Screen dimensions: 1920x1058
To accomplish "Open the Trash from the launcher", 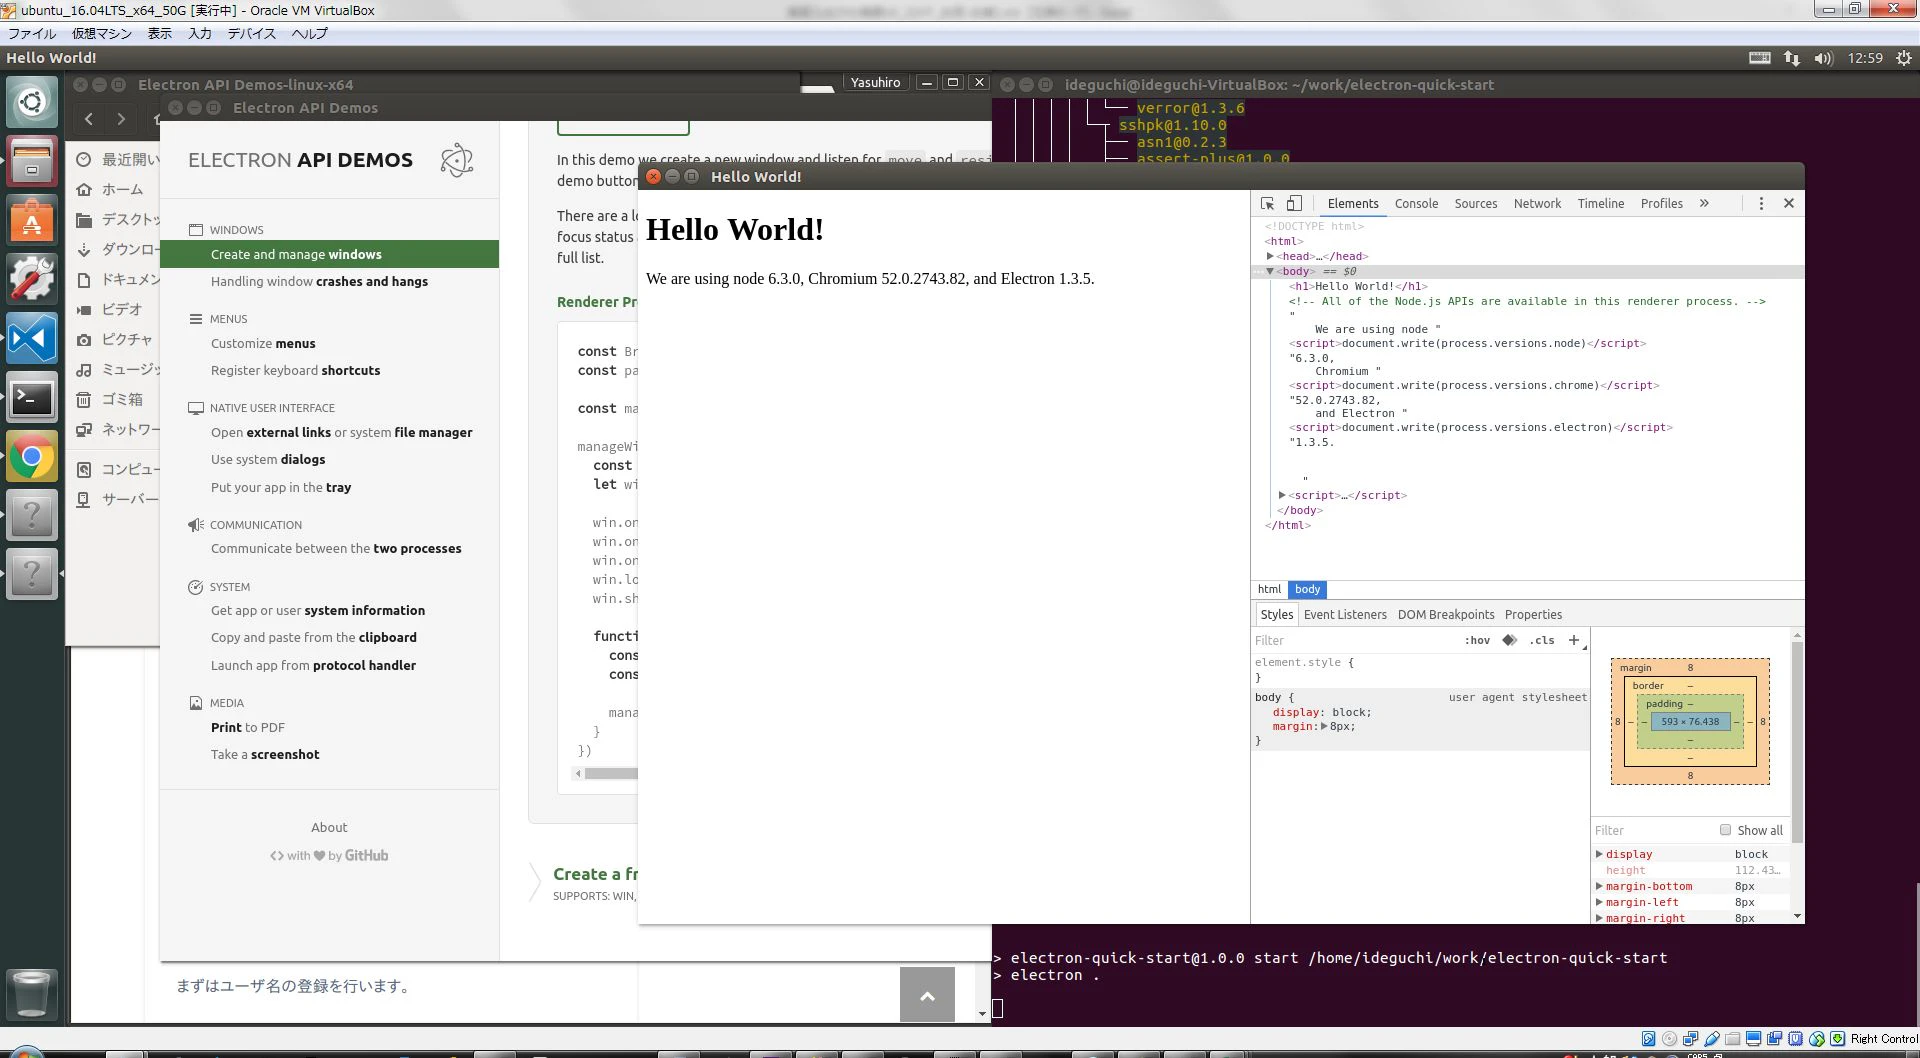I will click(x=32, y=993).
